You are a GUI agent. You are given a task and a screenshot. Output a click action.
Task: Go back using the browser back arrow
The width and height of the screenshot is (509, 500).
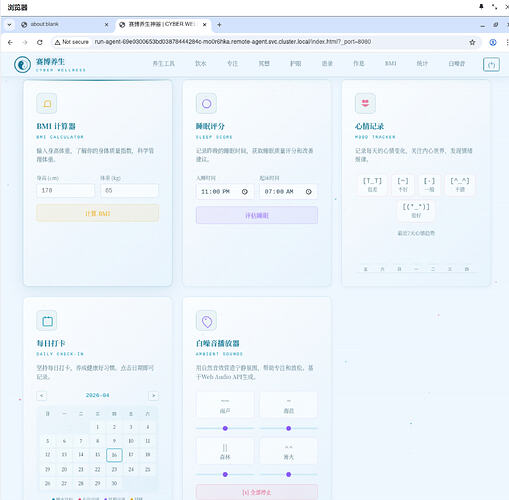click(10, 42)
